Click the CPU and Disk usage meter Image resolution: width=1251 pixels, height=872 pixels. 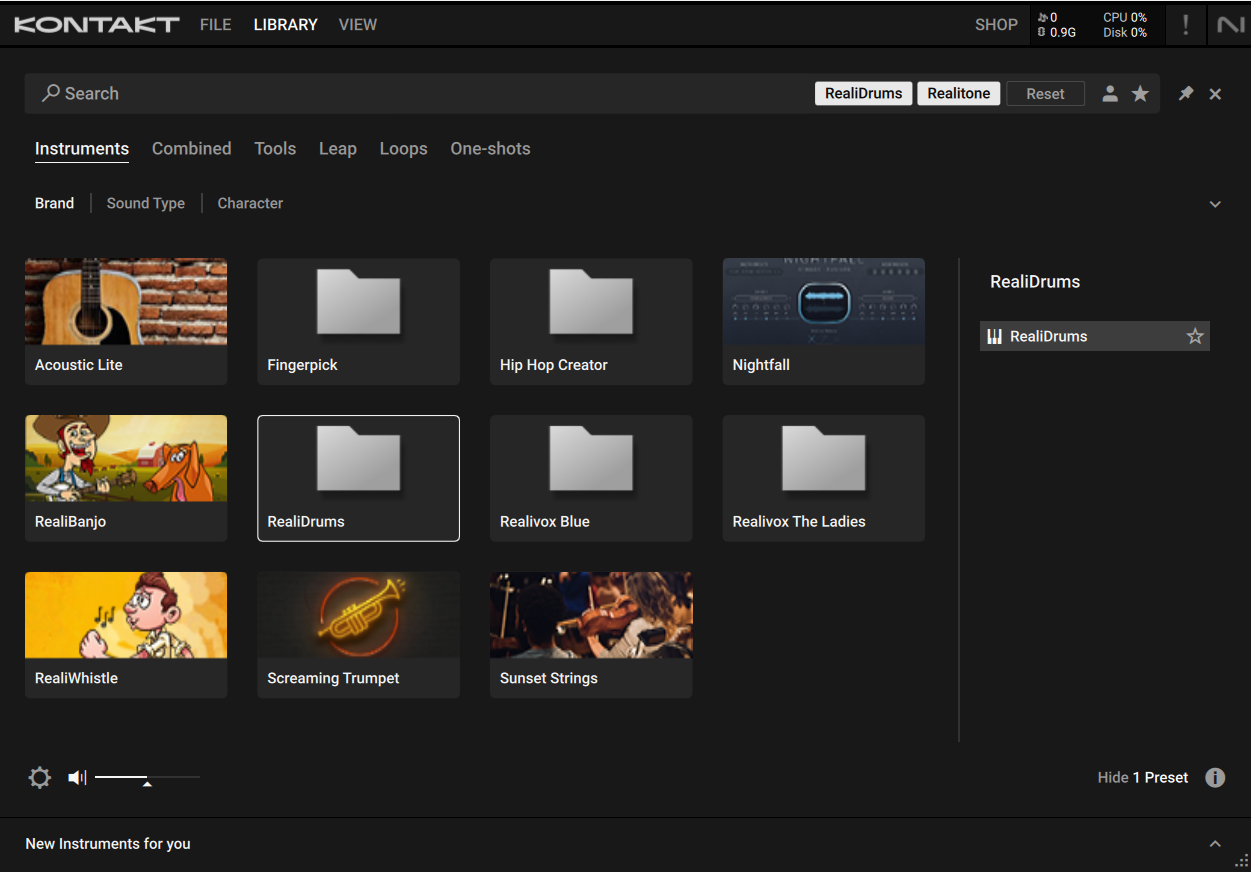1125,25
